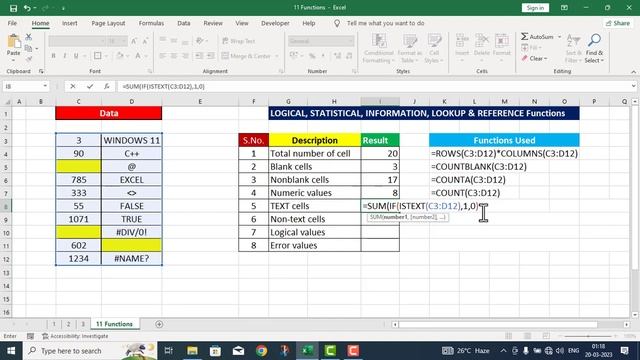Screen dimensions: 640x360
Task: Click the Share button
Action: tap(618, 23)
